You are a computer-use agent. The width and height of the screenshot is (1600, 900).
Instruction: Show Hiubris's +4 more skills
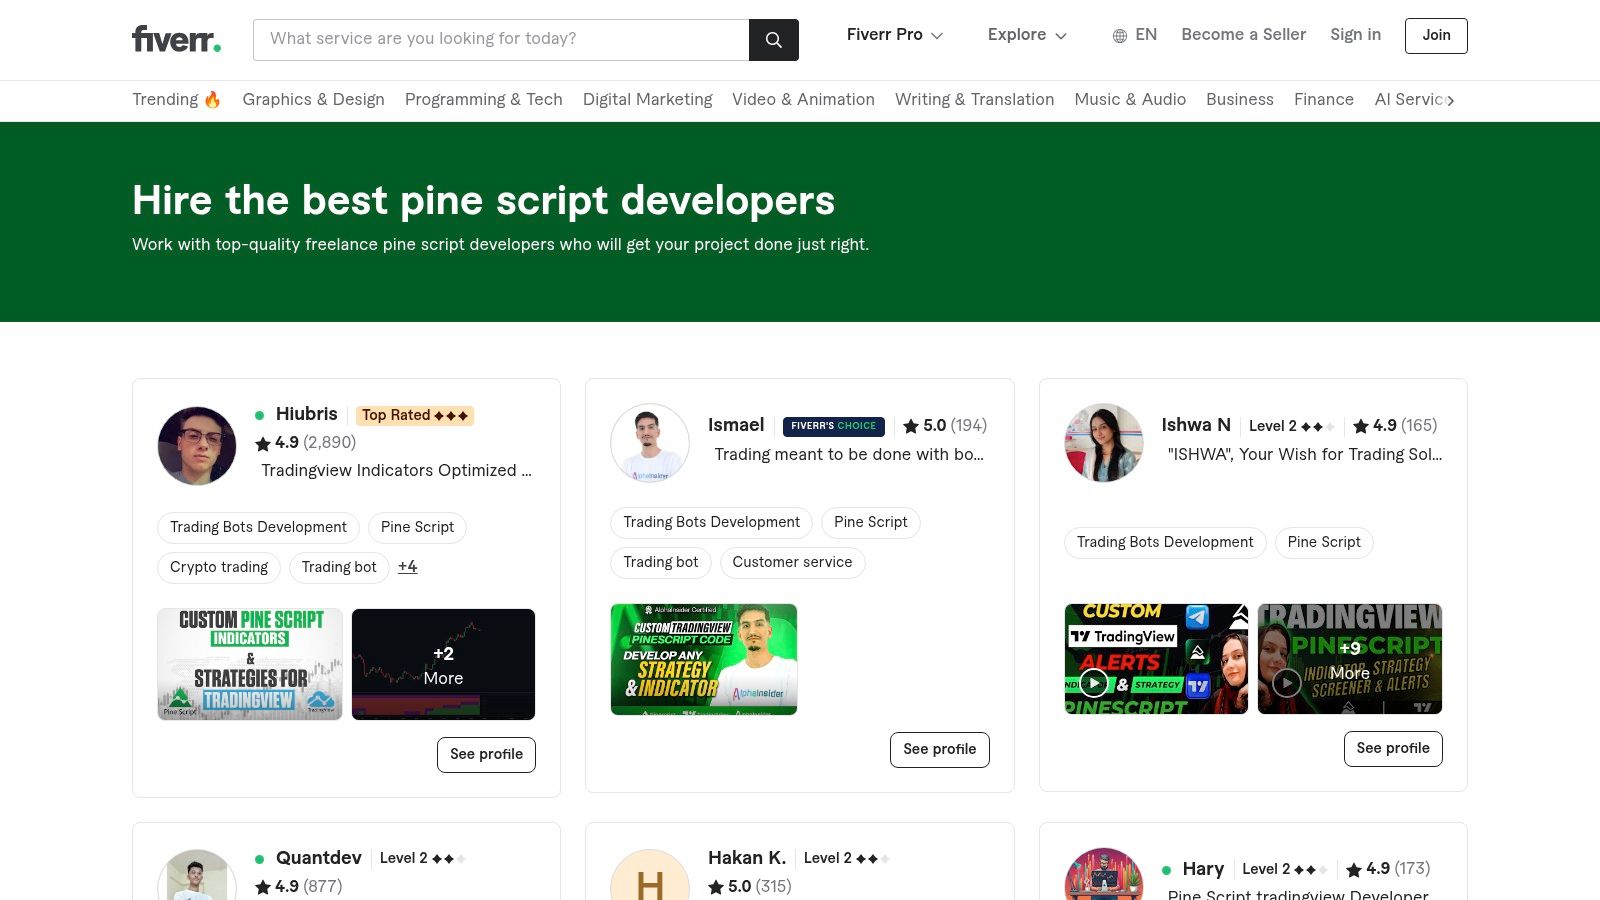pyautogui.click(x=408, y=567)
